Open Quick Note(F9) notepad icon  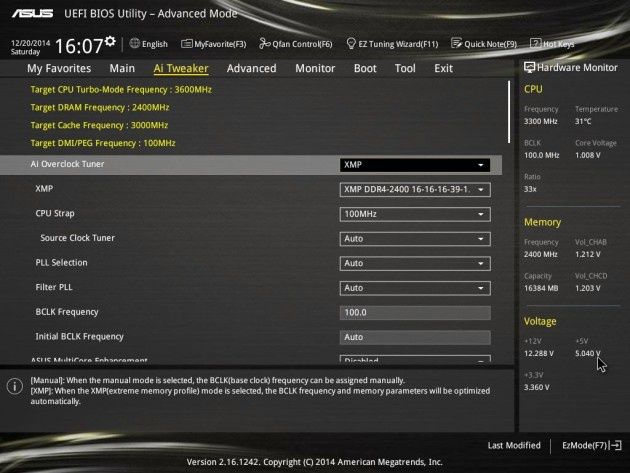[456, 43]
